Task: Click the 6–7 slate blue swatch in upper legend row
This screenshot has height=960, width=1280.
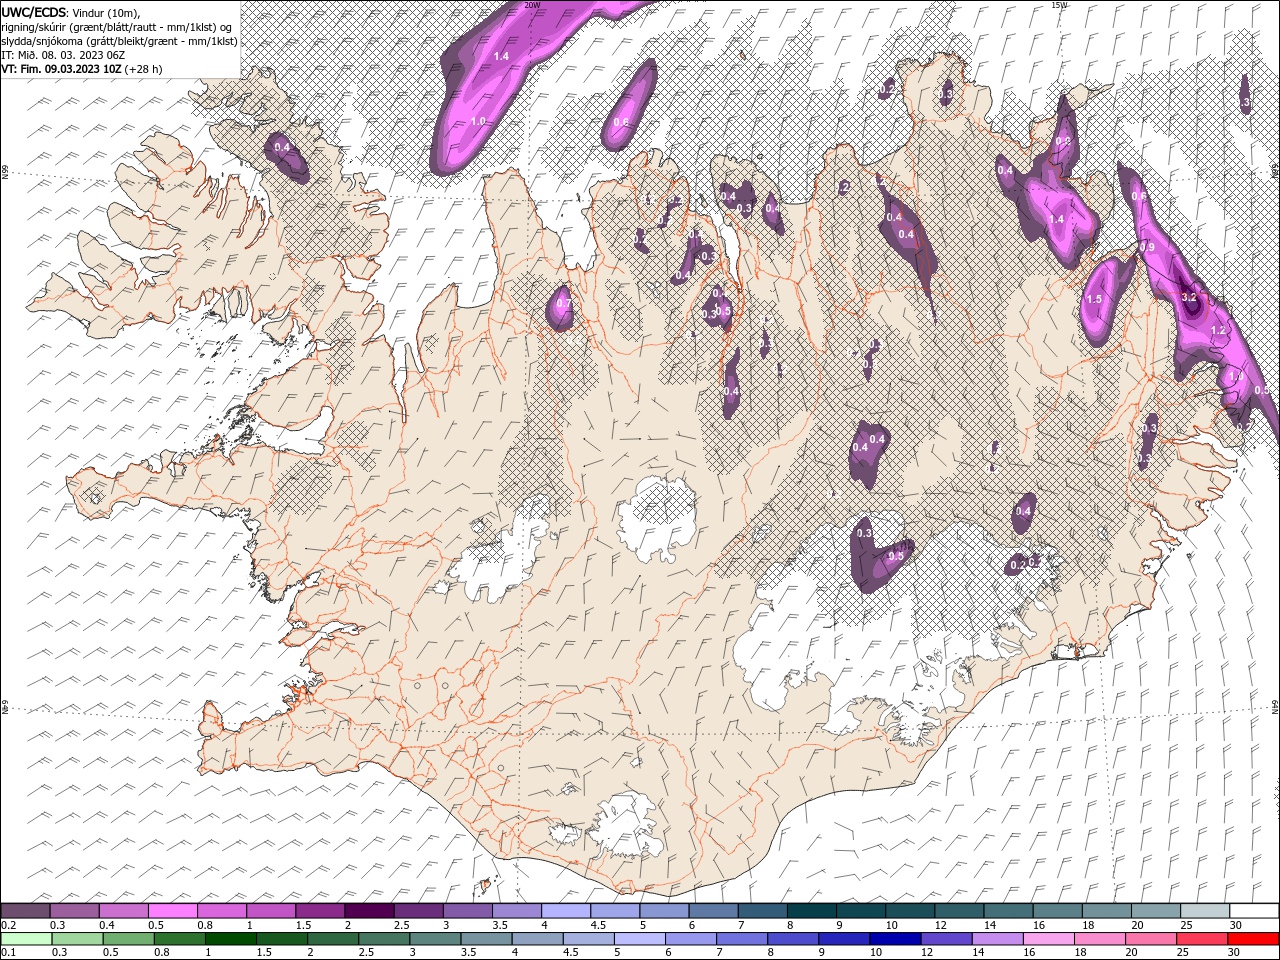Action: click(713, 911)
